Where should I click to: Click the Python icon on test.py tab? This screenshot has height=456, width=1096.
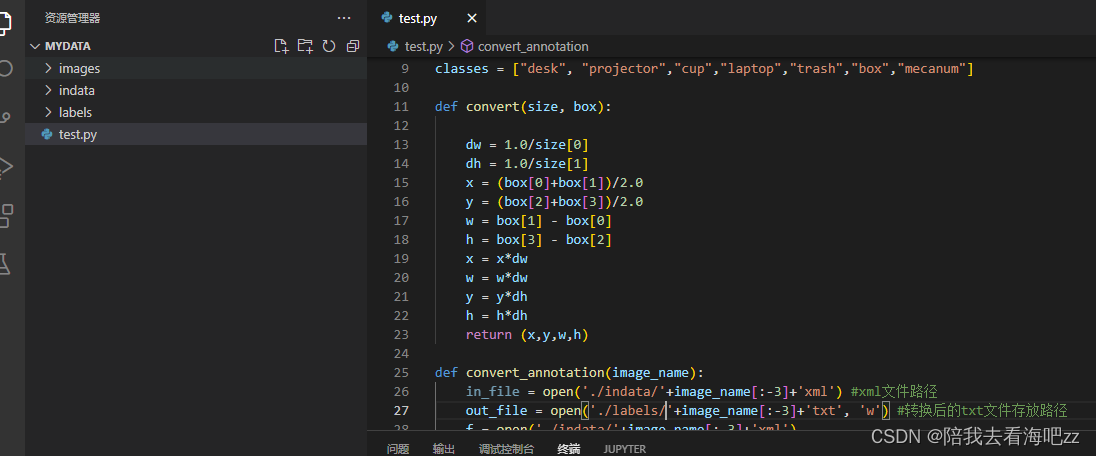[x=387, y=18]
